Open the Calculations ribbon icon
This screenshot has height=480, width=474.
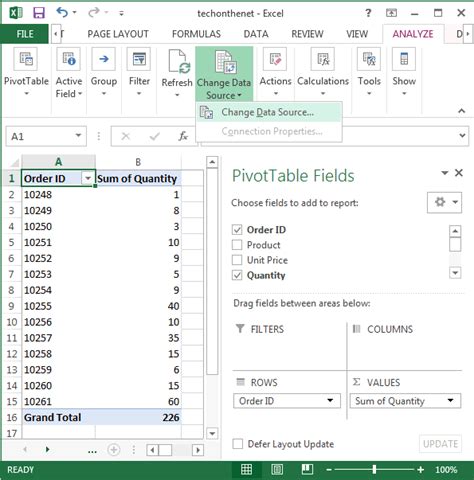[322, 59]
